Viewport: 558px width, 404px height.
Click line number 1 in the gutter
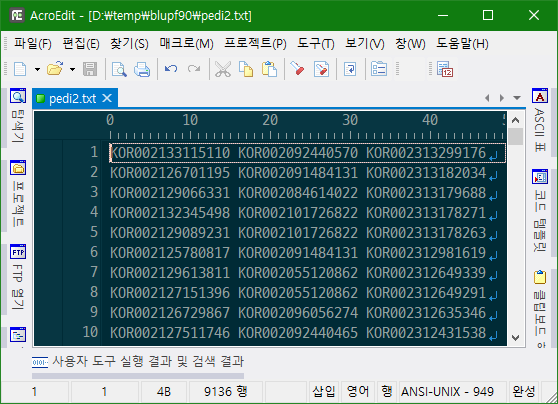[94, 152]
